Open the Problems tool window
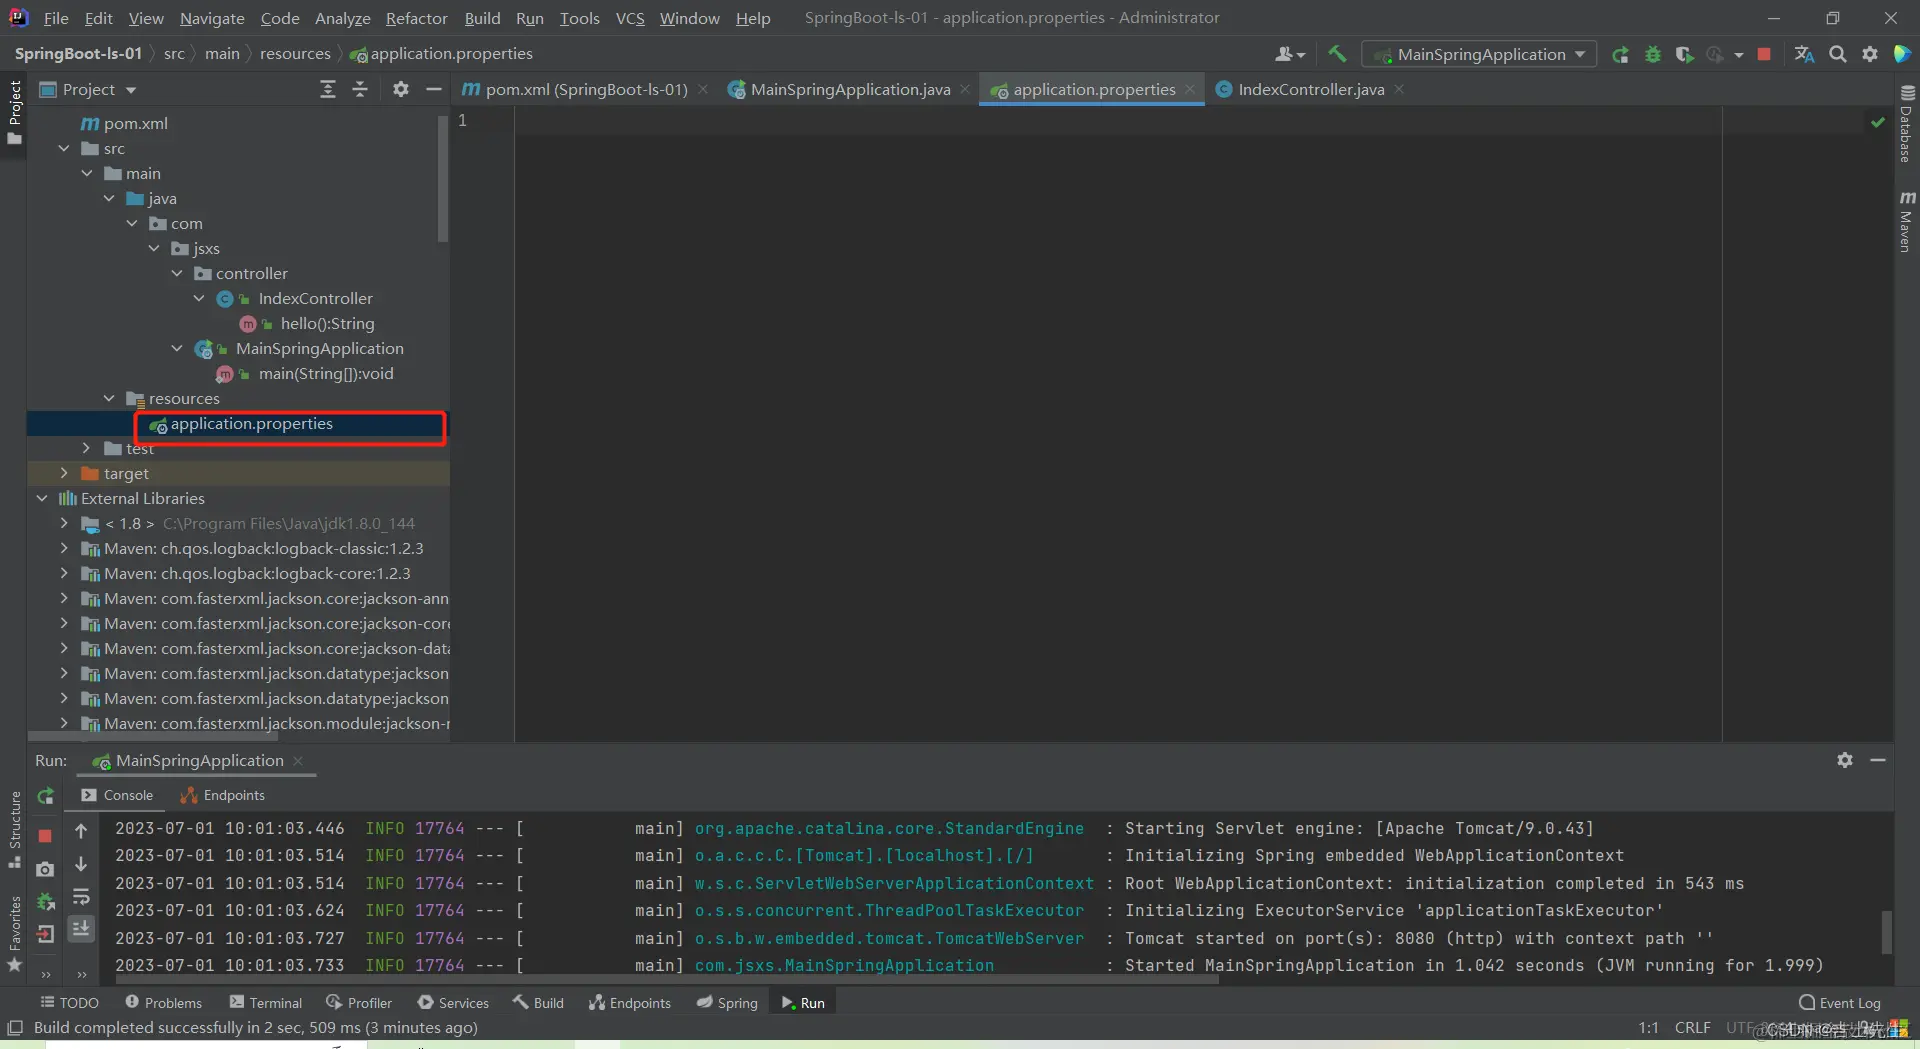1920x1049 pixels. [x=163, y=1003]
